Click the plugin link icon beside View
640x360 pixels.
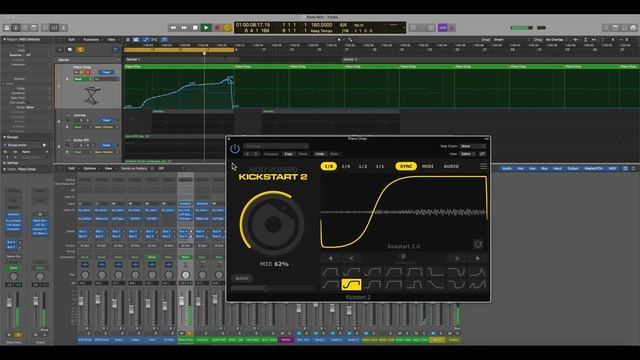(482, 154)
